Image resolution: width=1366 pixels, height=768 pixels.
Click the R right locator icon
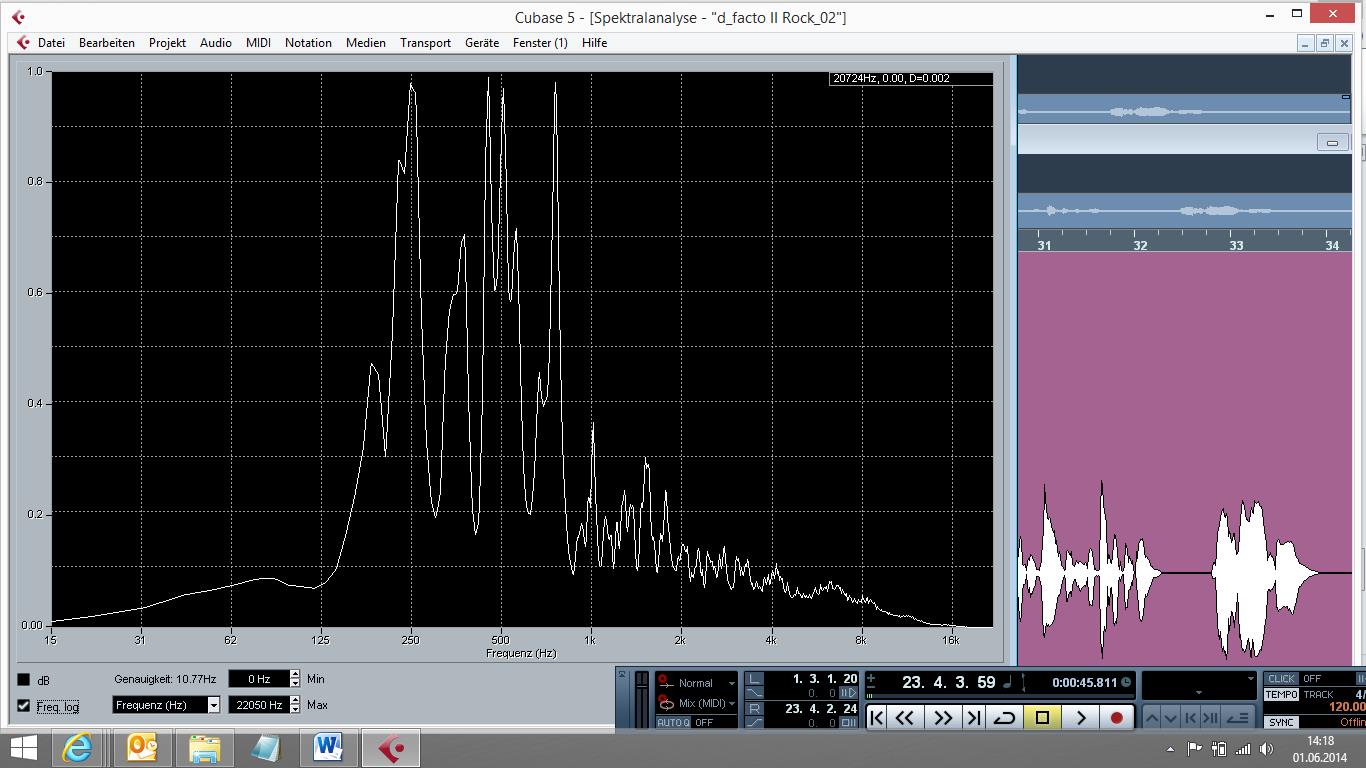(754, 708)
